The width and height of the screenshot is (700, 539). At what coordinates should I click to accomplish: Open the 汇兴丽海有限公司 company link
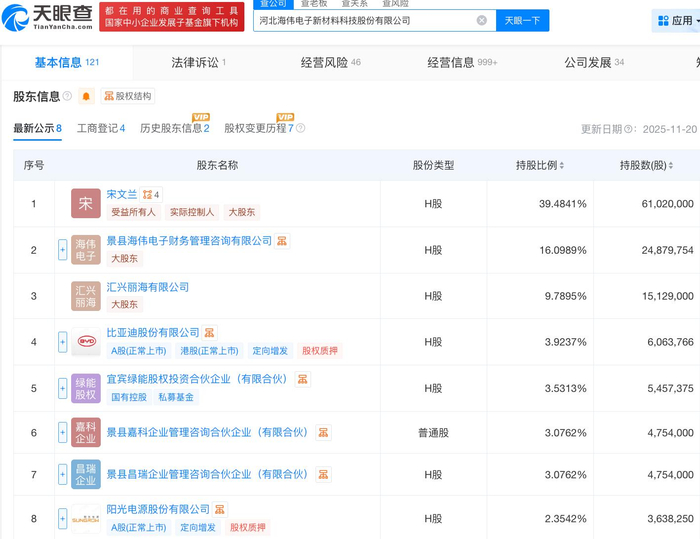click(x=148, y=287)
